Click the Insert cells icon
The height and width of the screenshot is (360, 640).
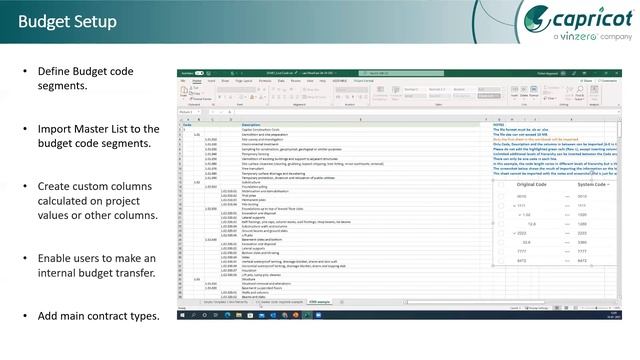pos(514,91)
